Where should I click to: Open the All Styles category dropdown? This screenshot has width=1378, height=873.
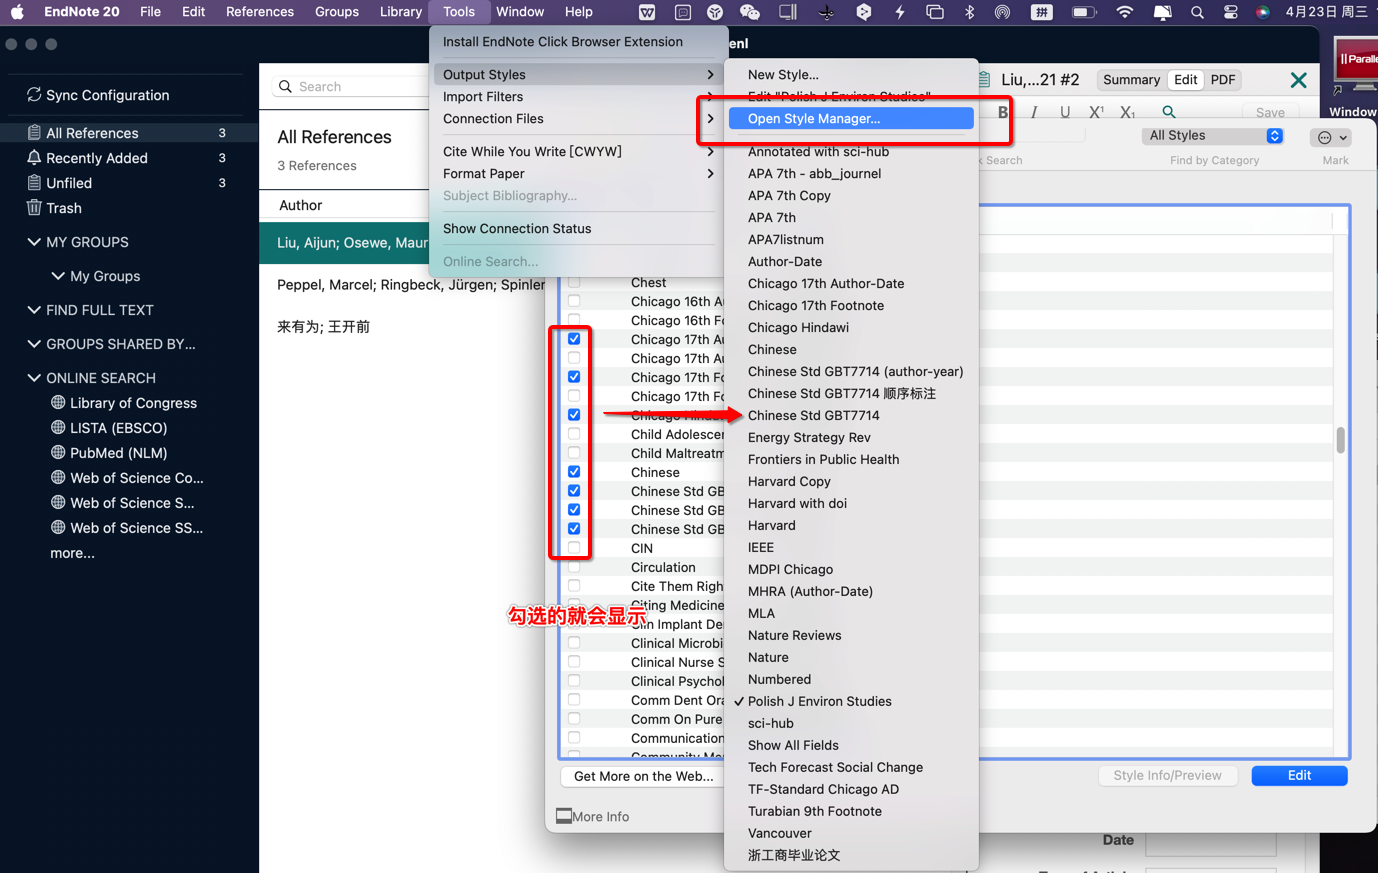click(1212, 136)
